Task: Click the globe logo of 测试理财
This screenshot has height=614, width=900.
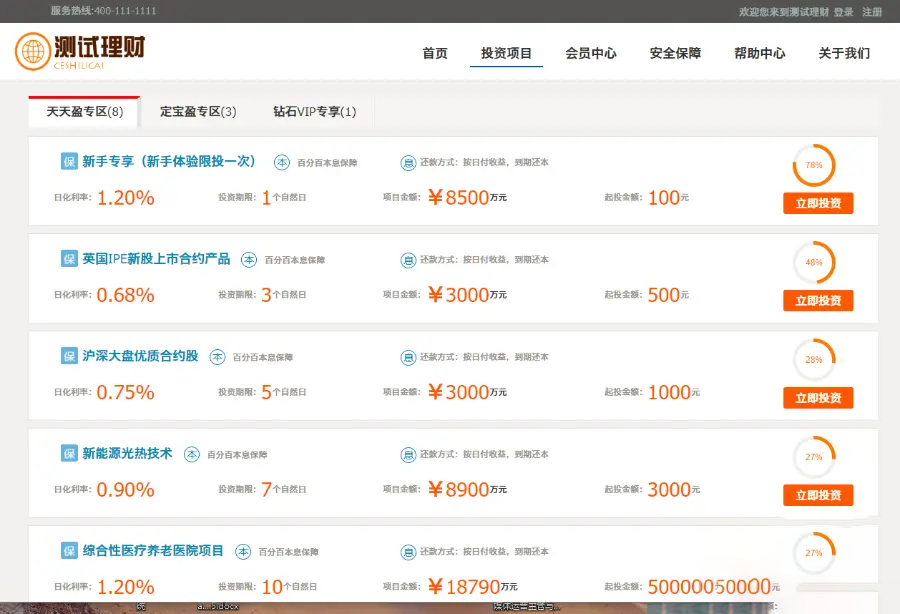Action: [33, 52]
